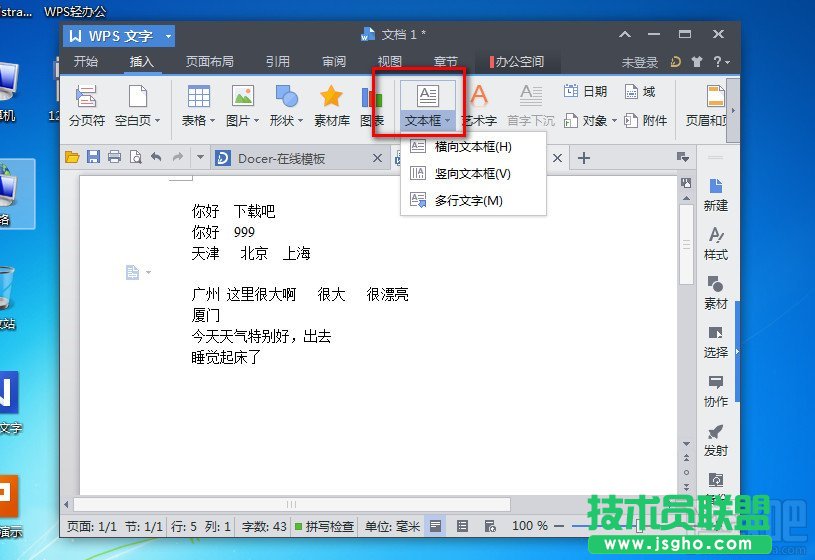815x560 pixels.
Task: Switch to the 审阅 ribbon tab
Action: [334, 62]
